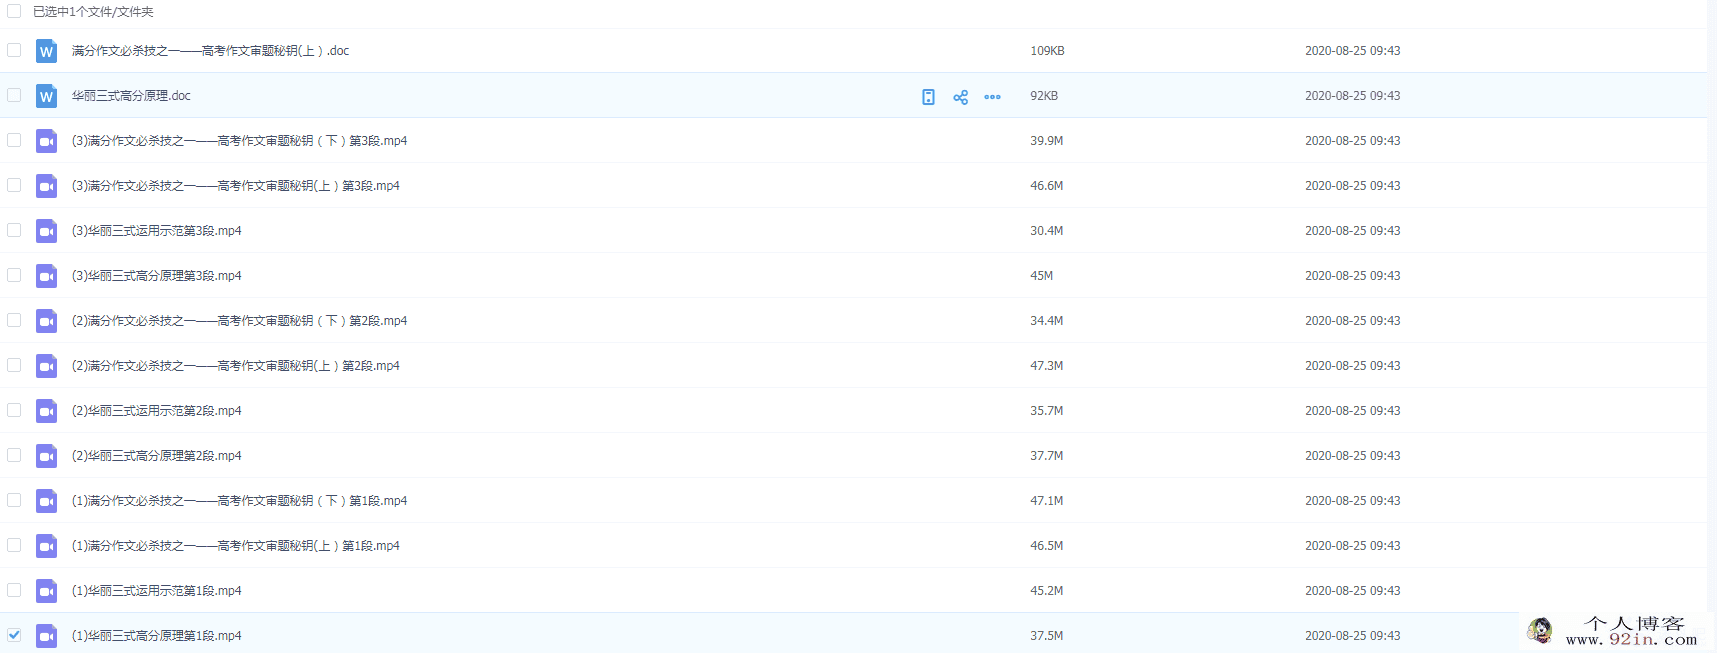Click video icon of (2)满分作文 审题秘钥(上)第2段.mp4

click(46, 366)
